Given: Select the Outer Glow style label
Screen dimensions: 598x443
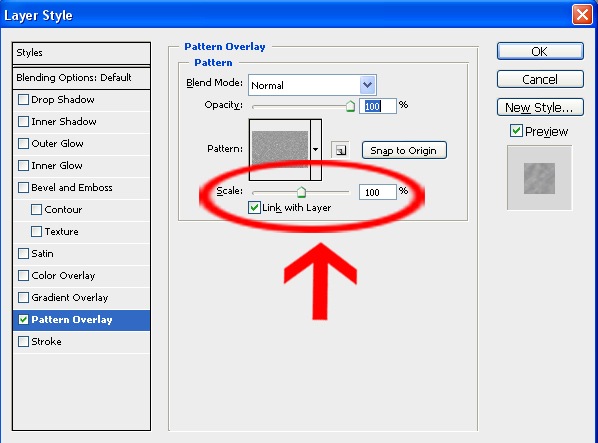Looking at the screenshot, I should point(57,144).
